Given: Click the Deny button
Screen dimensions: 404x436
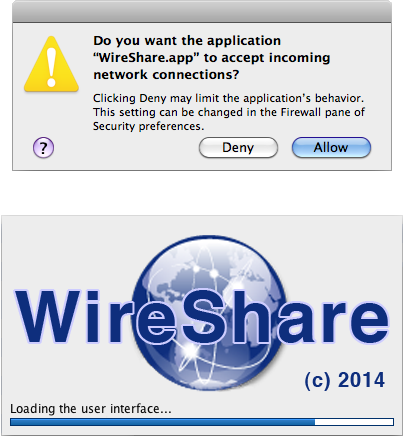Looking at the screenshot, I should pyautogui.click(x=238, y=147).
